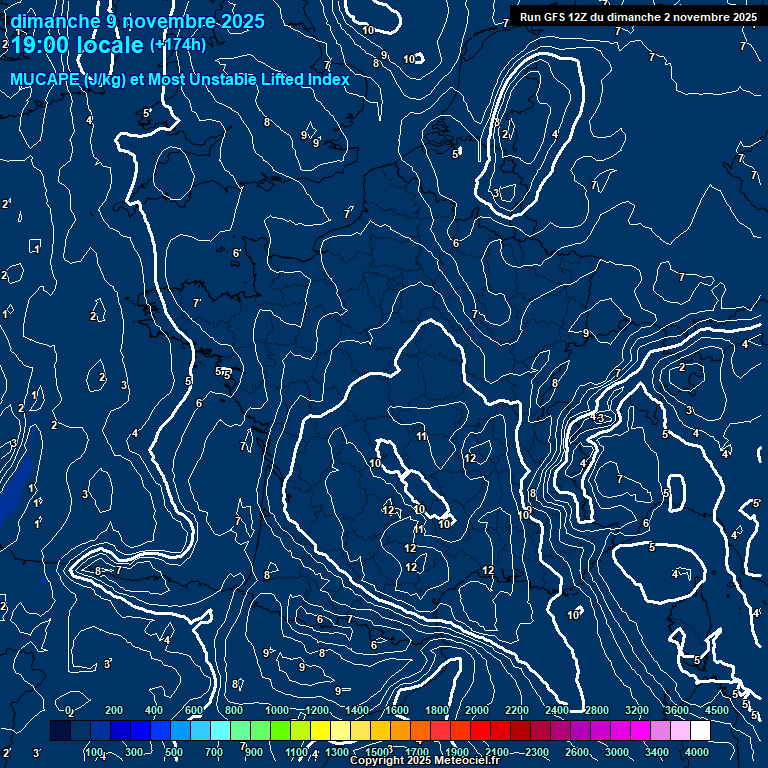
Task: Click the lifted index value 11 on map
Action: click(x=422, y=437)
